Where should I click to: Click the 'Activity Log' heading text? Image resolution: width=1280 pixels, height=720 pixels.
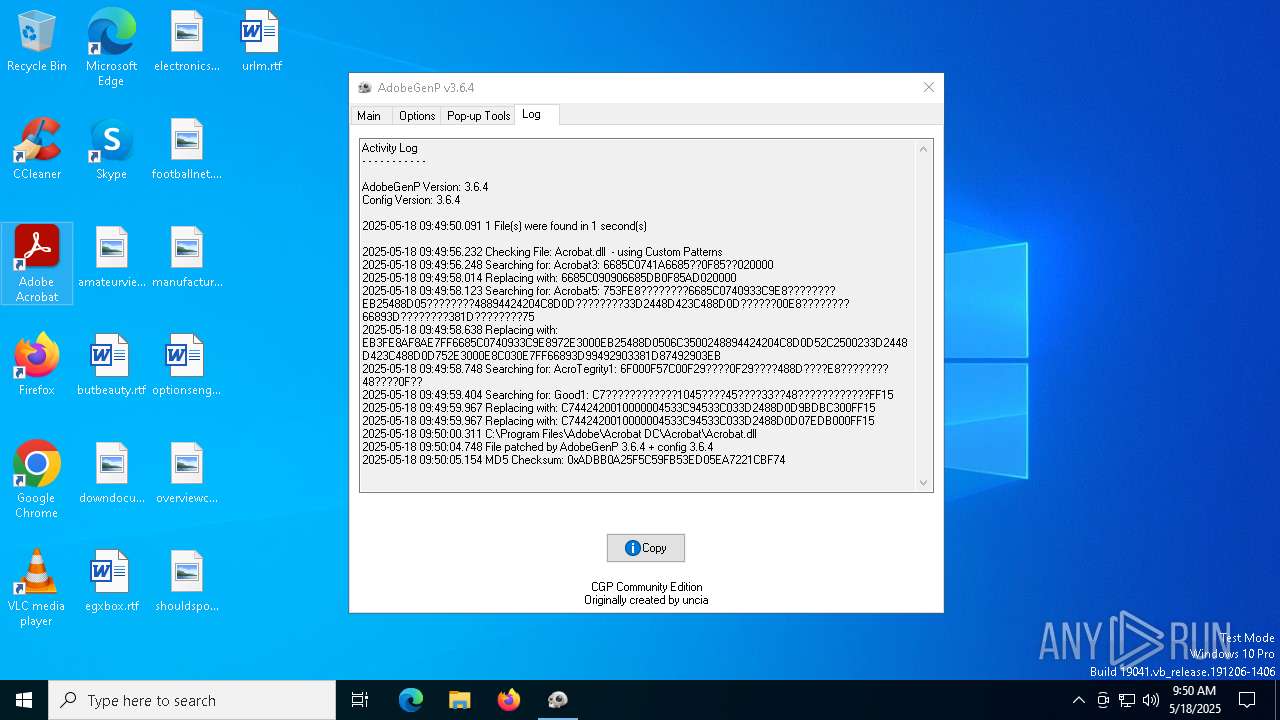tap(390, 148)
